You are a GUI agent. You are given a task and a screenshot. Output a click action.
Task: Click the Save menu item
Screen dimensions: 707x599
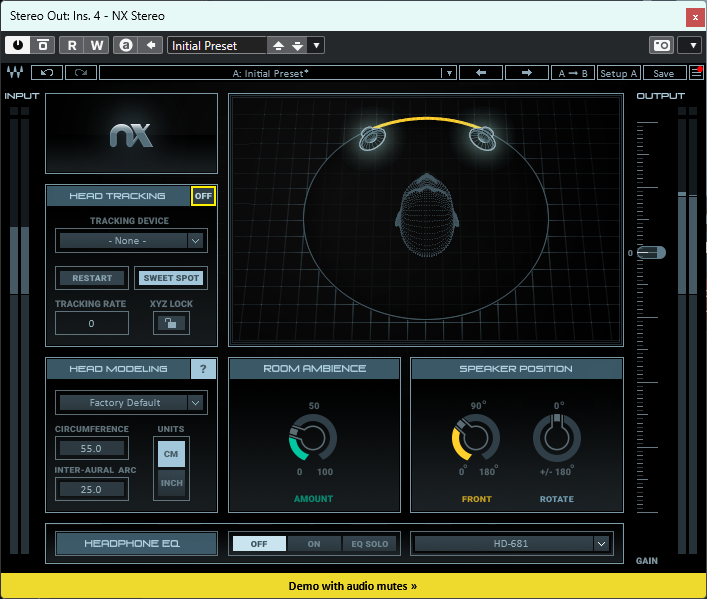pos(664,73)
